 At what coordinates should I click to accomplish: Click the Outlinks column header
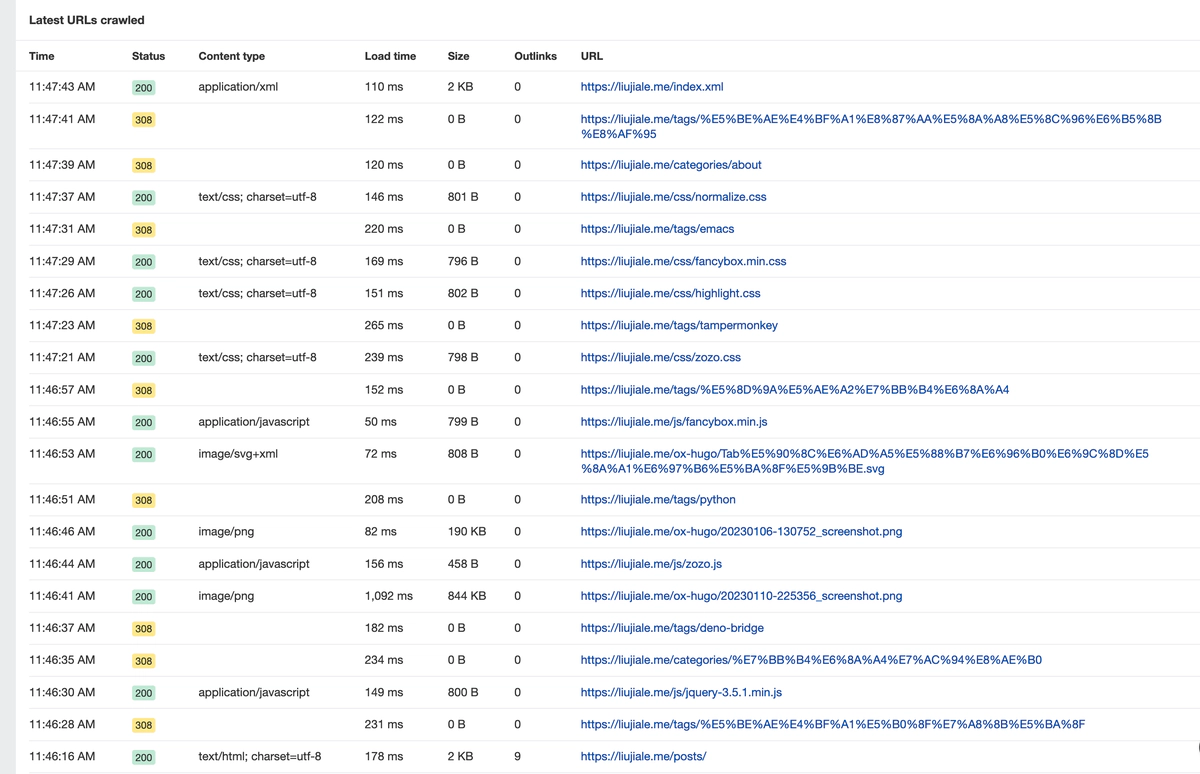(535, 56)
